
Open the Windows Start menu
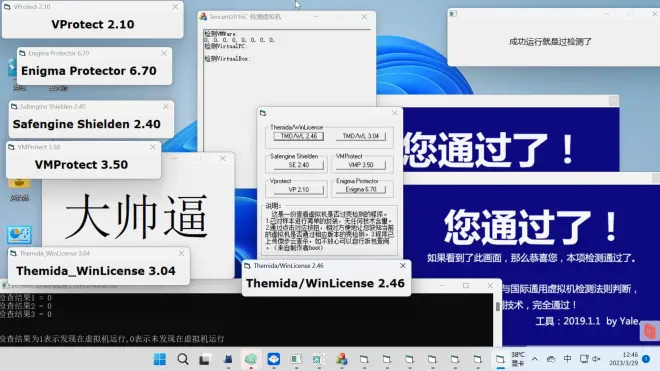[x=160, y=359]
